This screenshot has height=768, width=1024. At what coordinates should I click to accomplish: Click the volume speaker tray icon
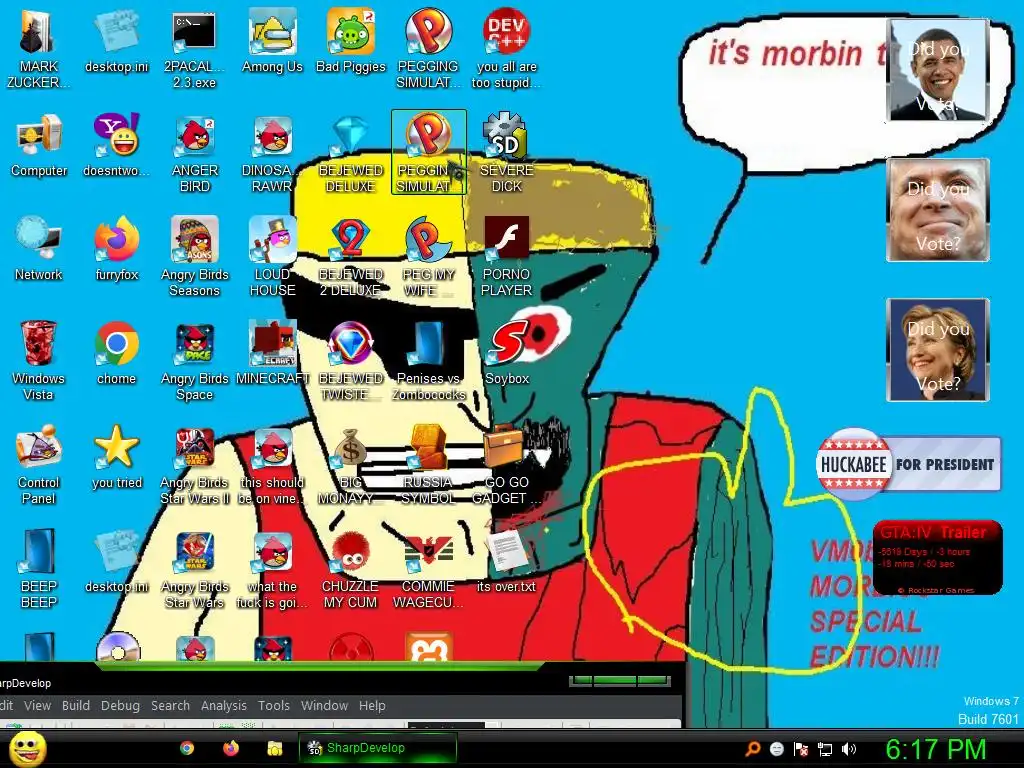tap(849, 749)
